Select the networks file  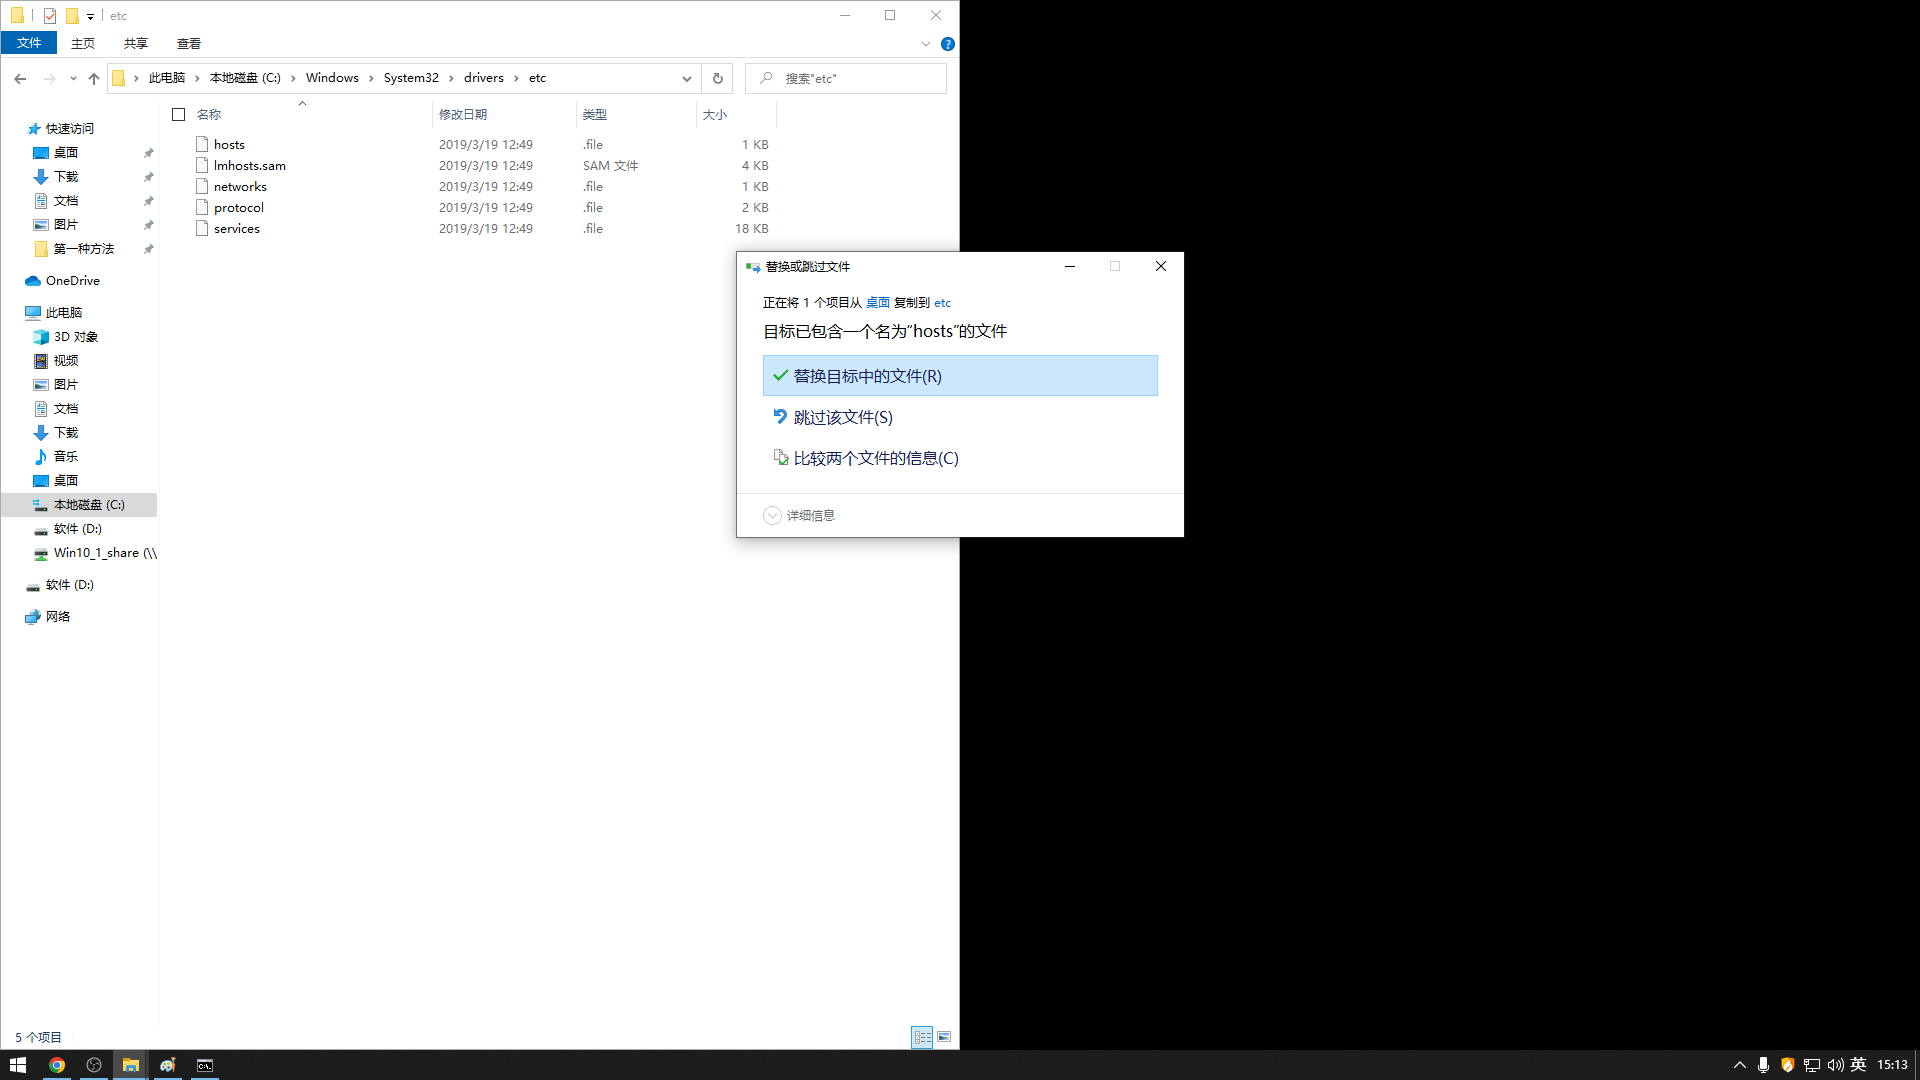[240, 187]
